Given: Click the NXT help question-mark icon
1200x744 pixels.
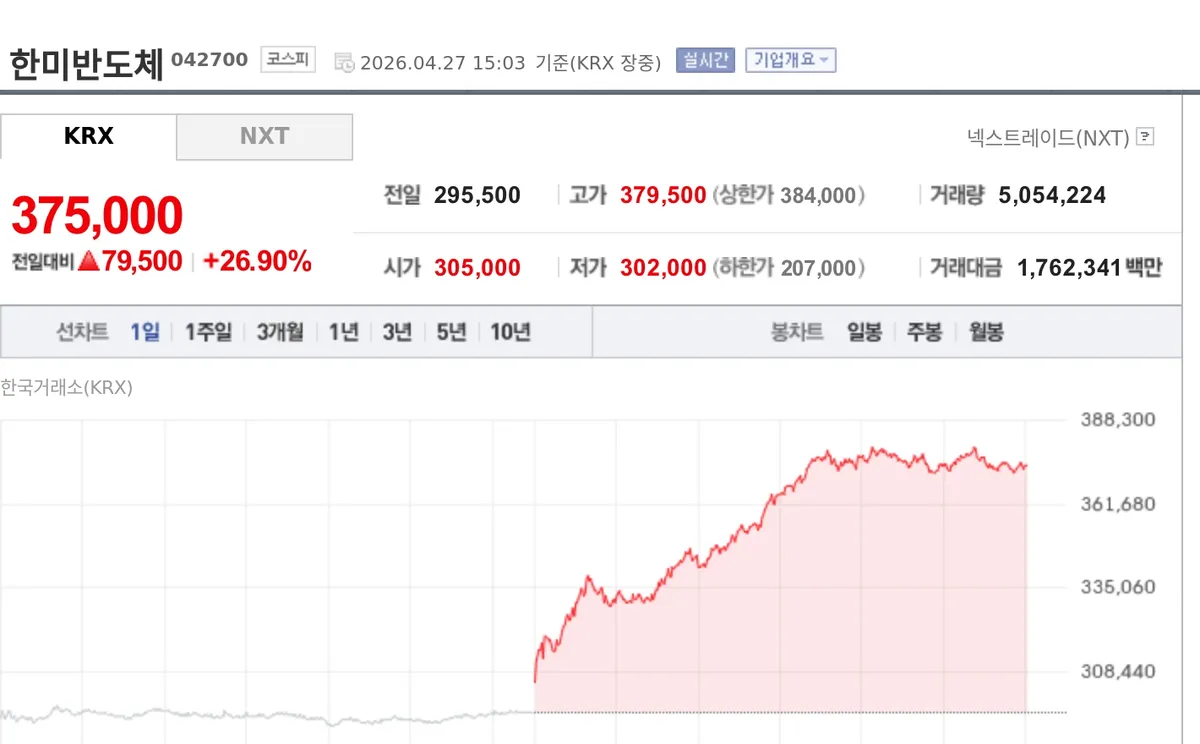Looking at the screenshot, I should [1146, 137].
